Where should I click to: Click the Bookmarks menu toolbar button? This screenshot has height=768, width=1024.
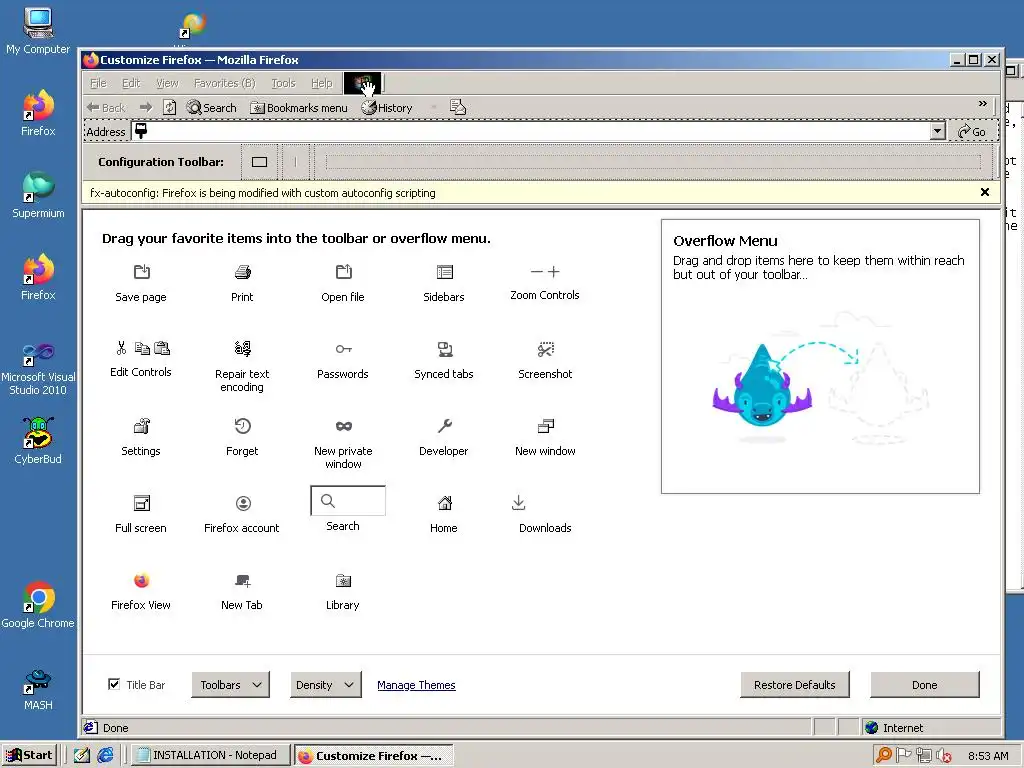[x=298, y=108]
